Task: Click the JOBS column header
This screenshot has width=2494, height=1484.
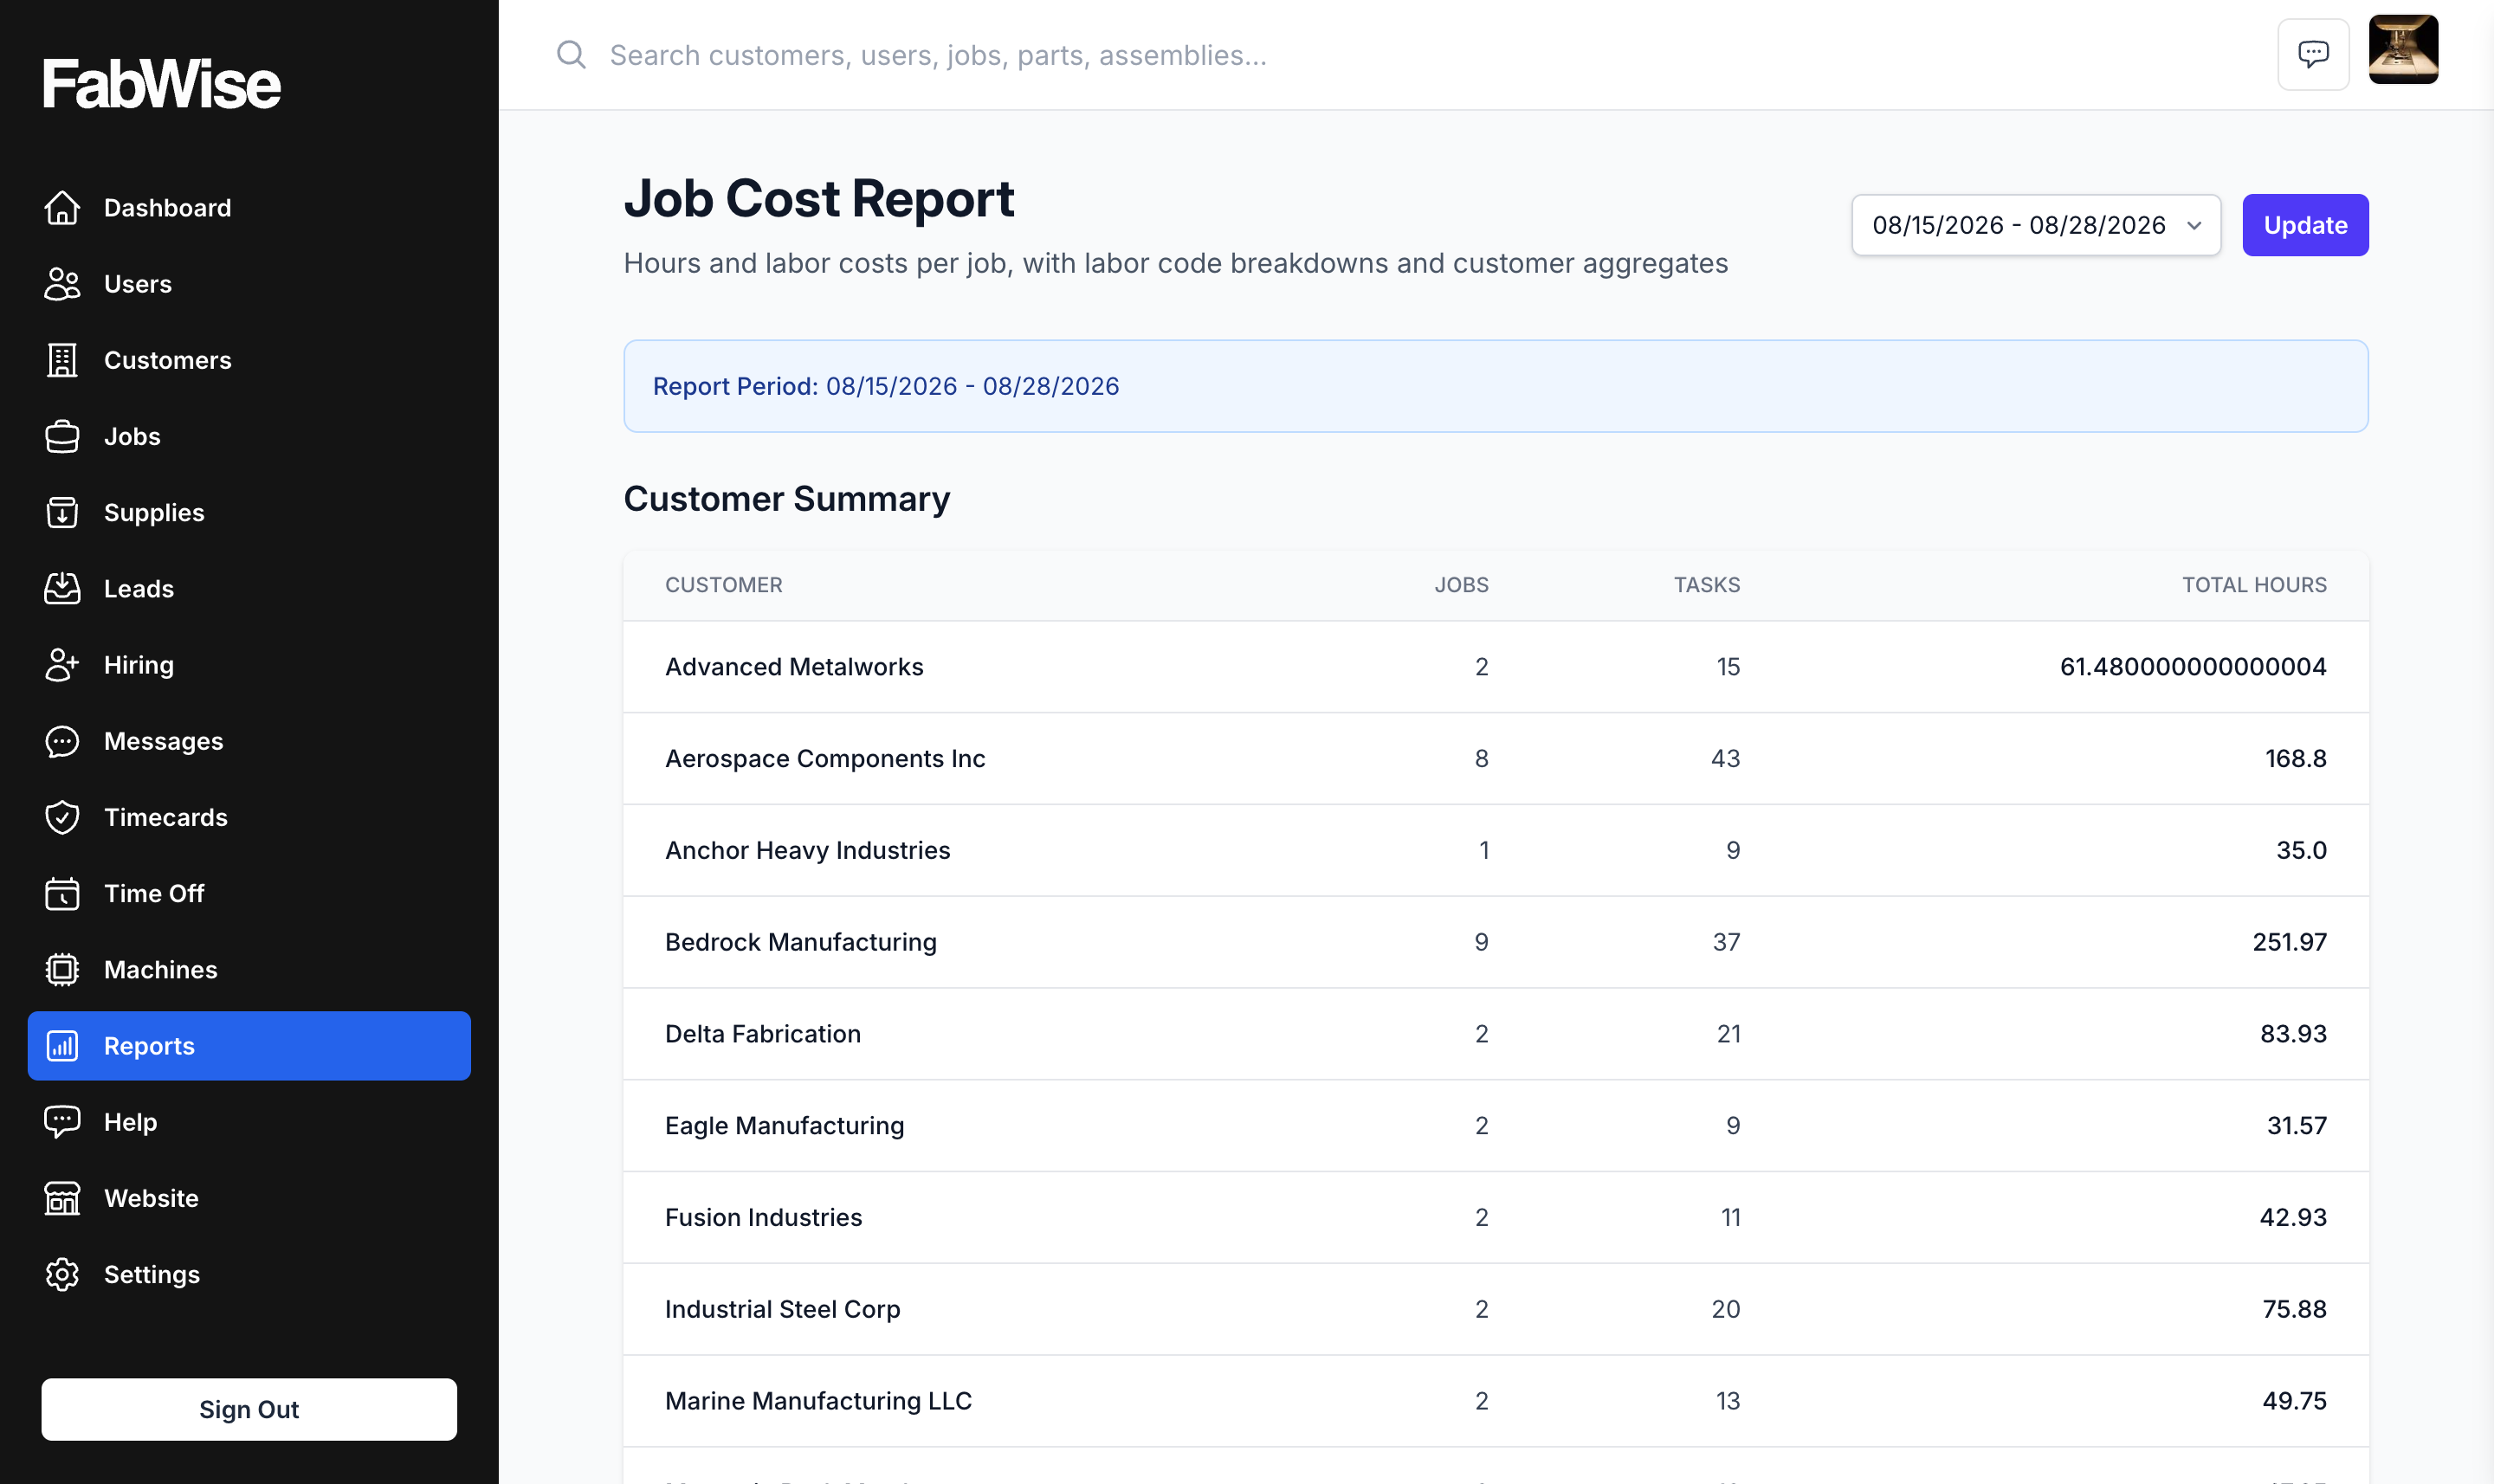Action: (1461, 585)
